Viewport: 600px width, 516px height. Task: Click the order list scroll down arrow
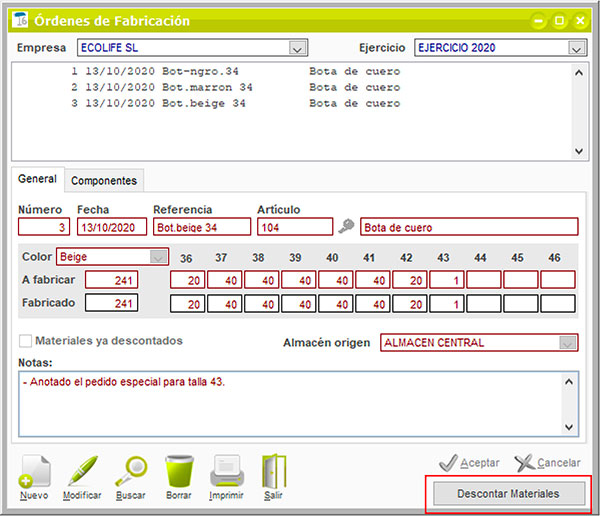[579, 151]
